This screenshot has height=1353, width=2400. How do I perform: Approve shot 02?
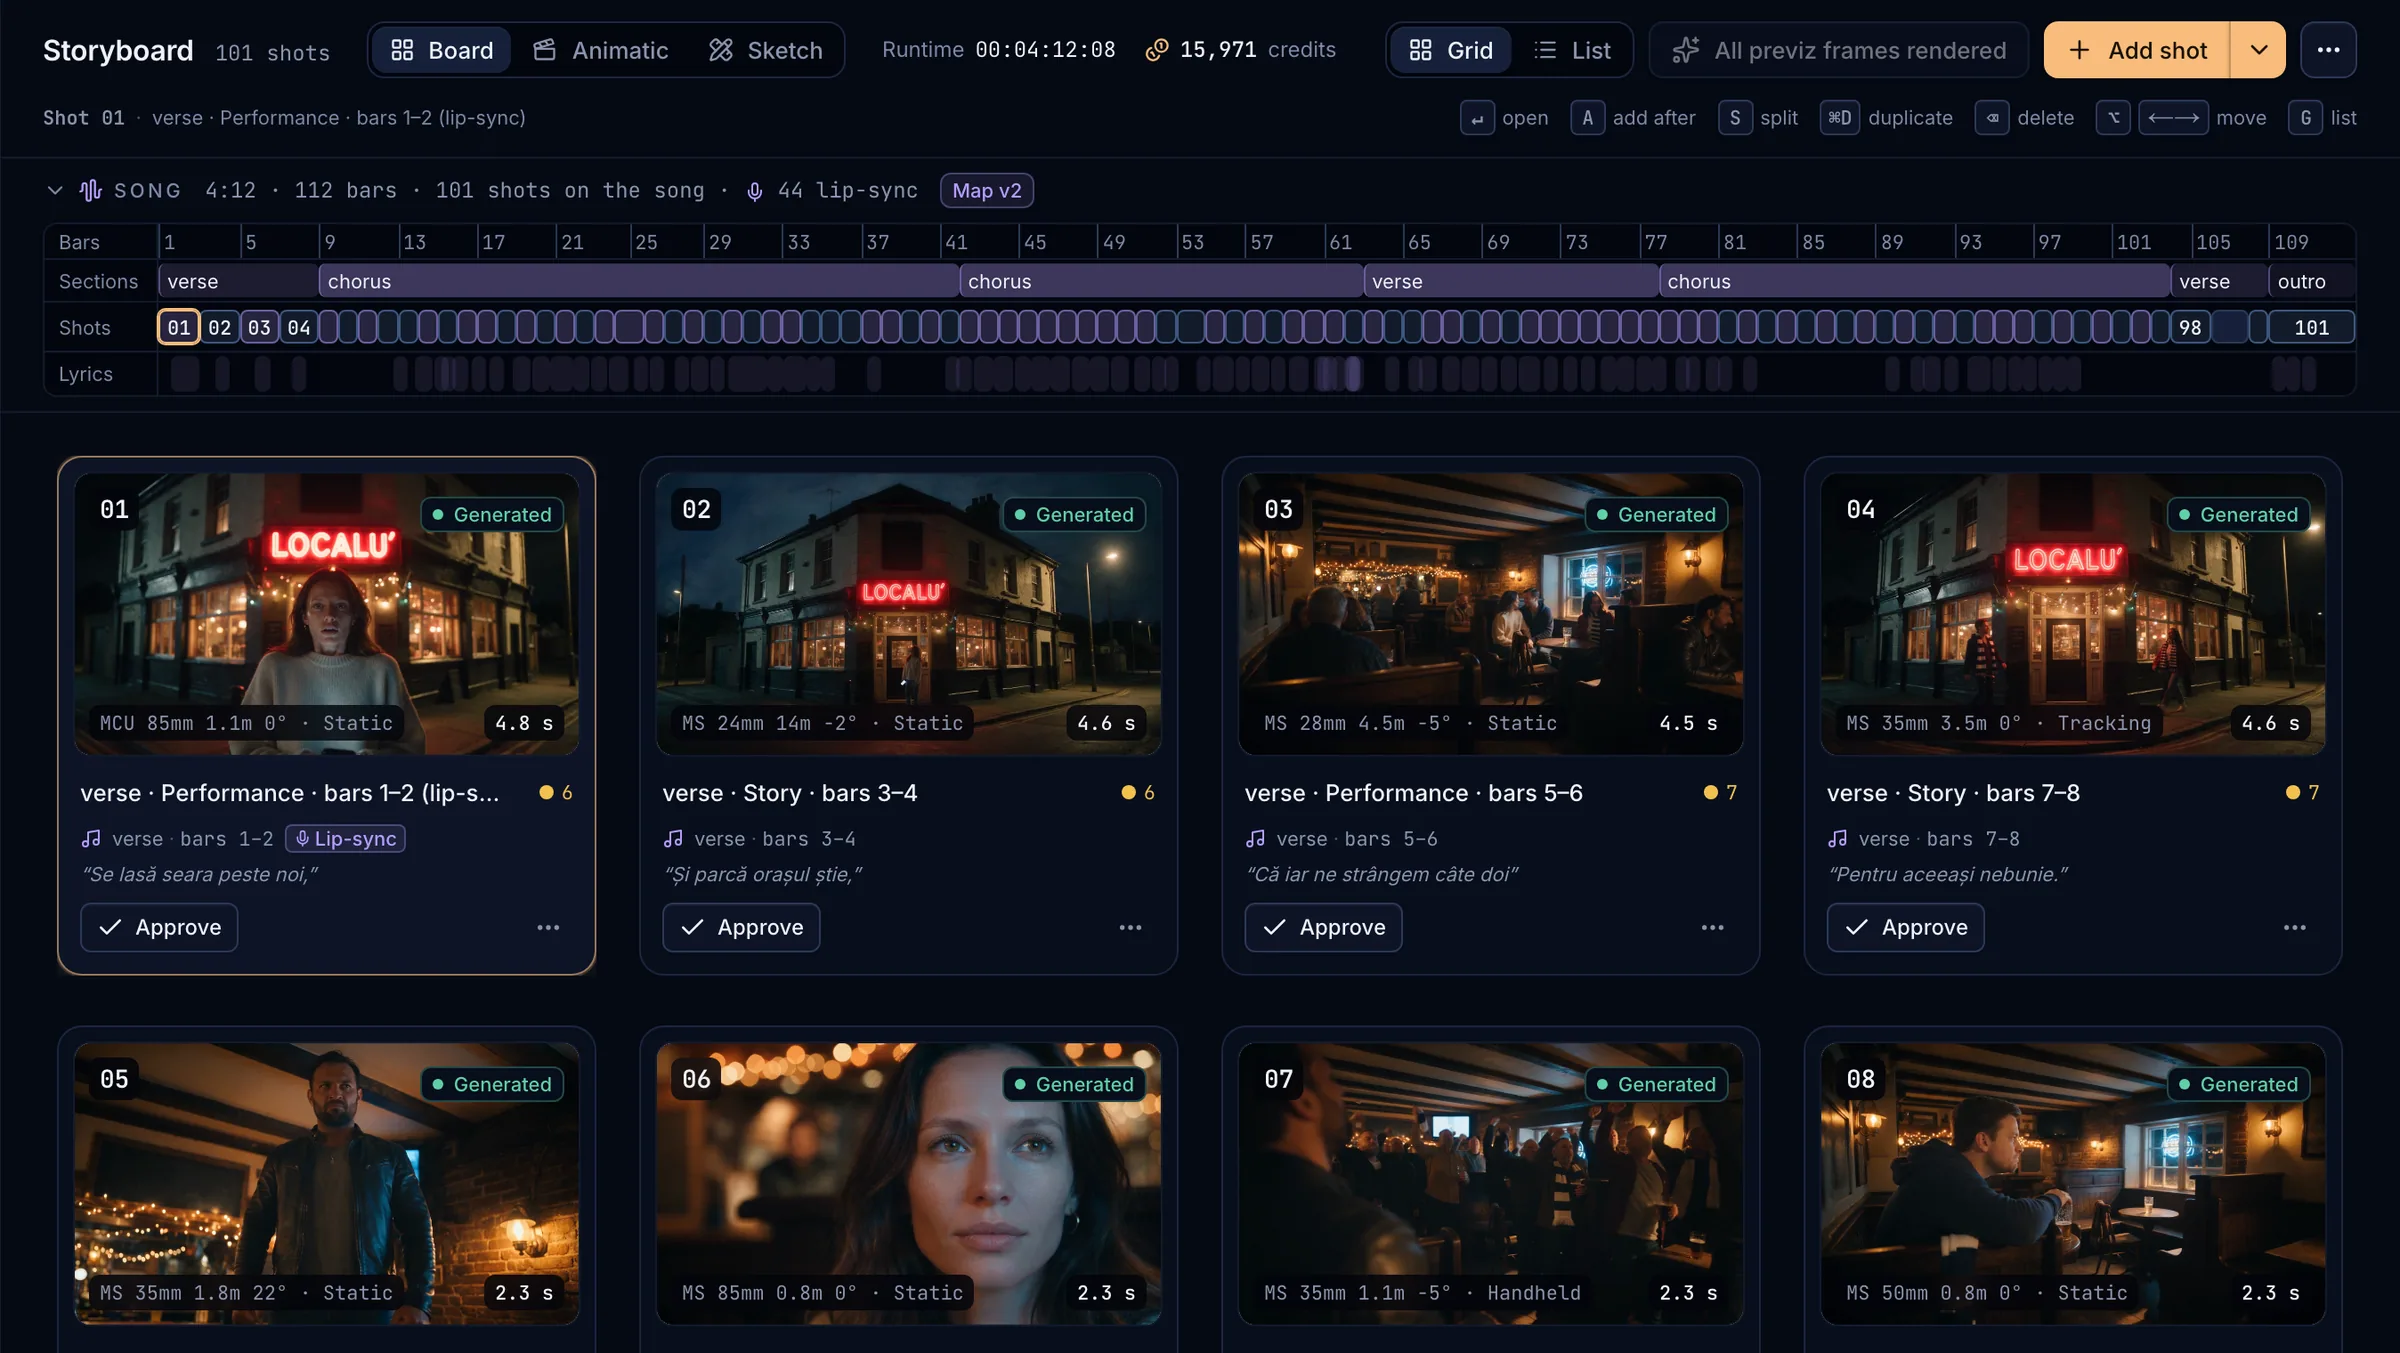click(741, 927)
